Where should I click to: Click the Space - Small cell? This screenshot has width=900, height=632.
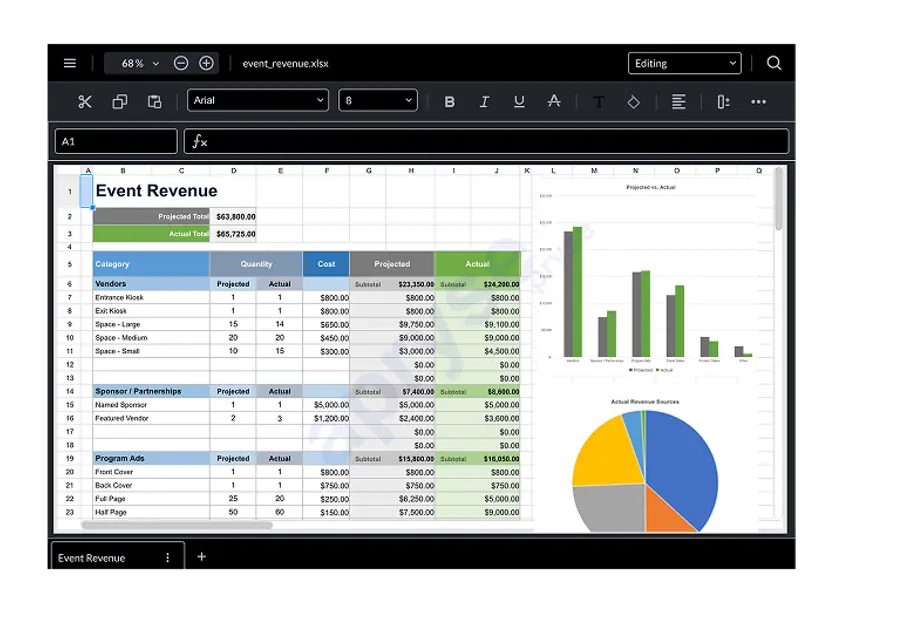pos(152,351)
